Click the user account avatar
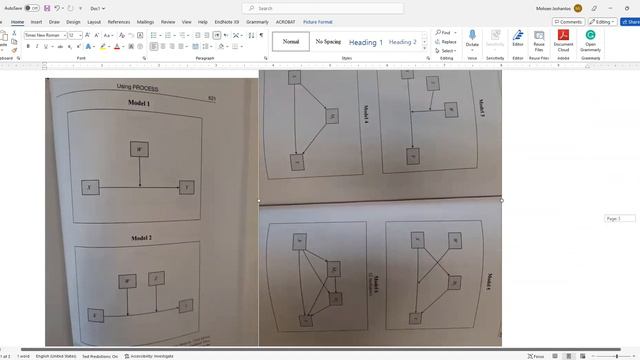The image size is (640, 360). (x=578, y=8)
